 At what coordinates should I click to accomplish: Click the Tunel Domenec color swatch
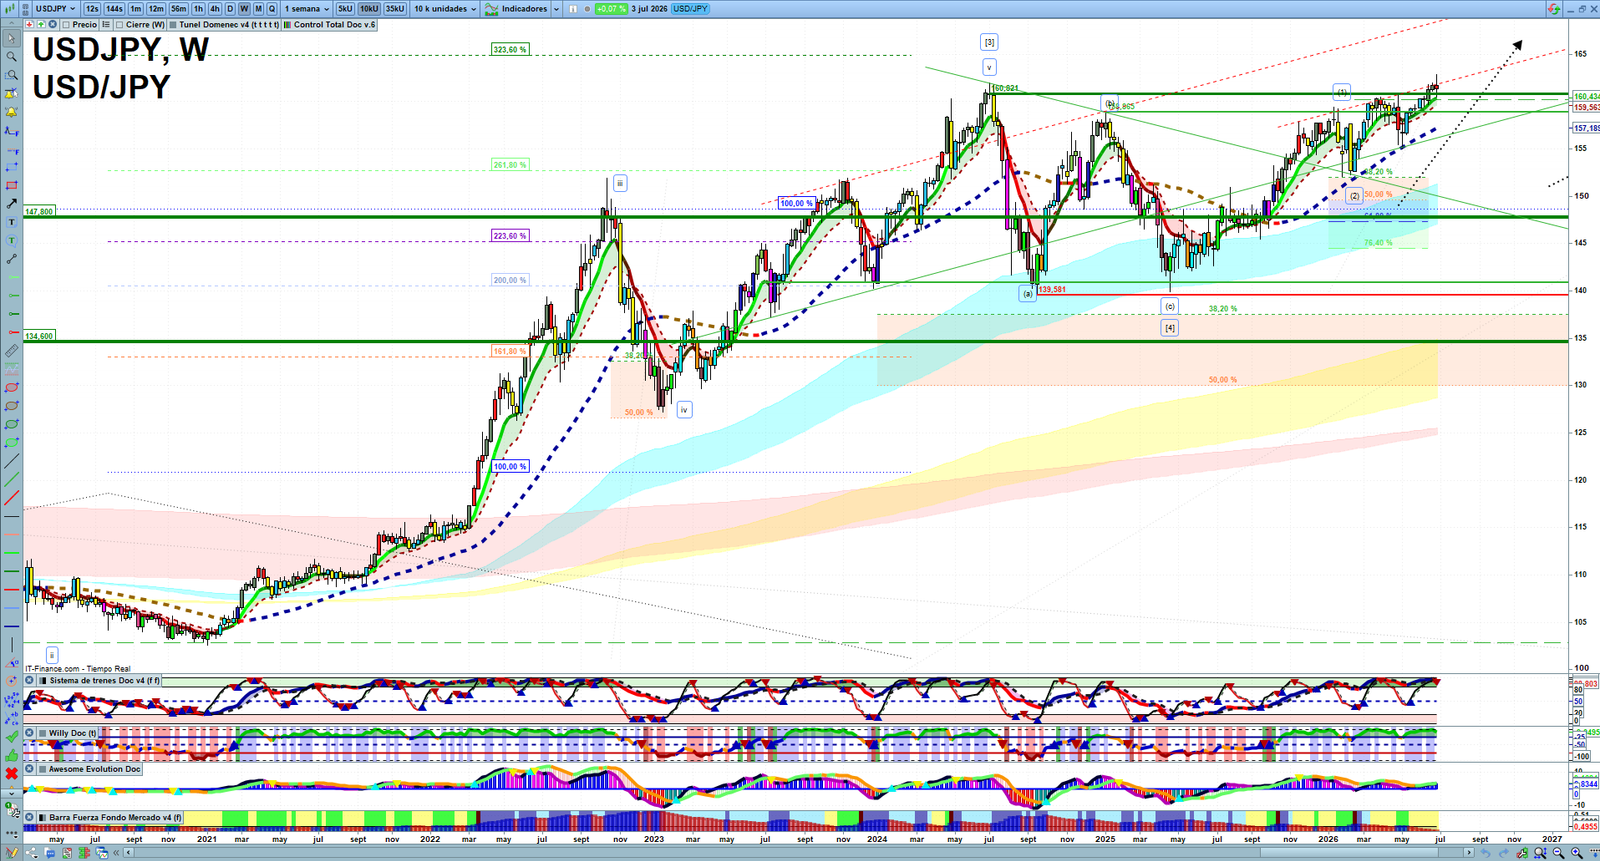point(173,24)
